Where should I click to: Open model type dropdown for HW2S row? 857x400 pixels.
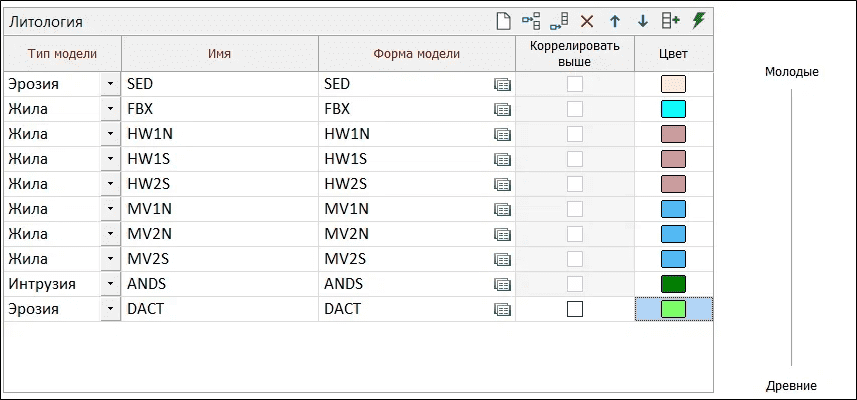[x=110, y=185]
